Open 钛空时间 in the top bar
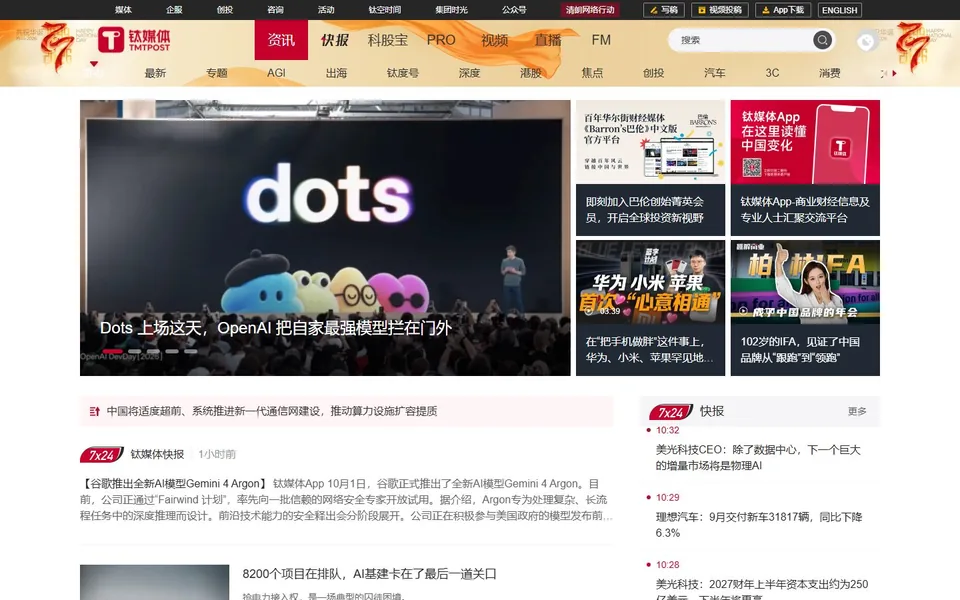The height and width of the screenshot is (600, 960). (384, 10)
